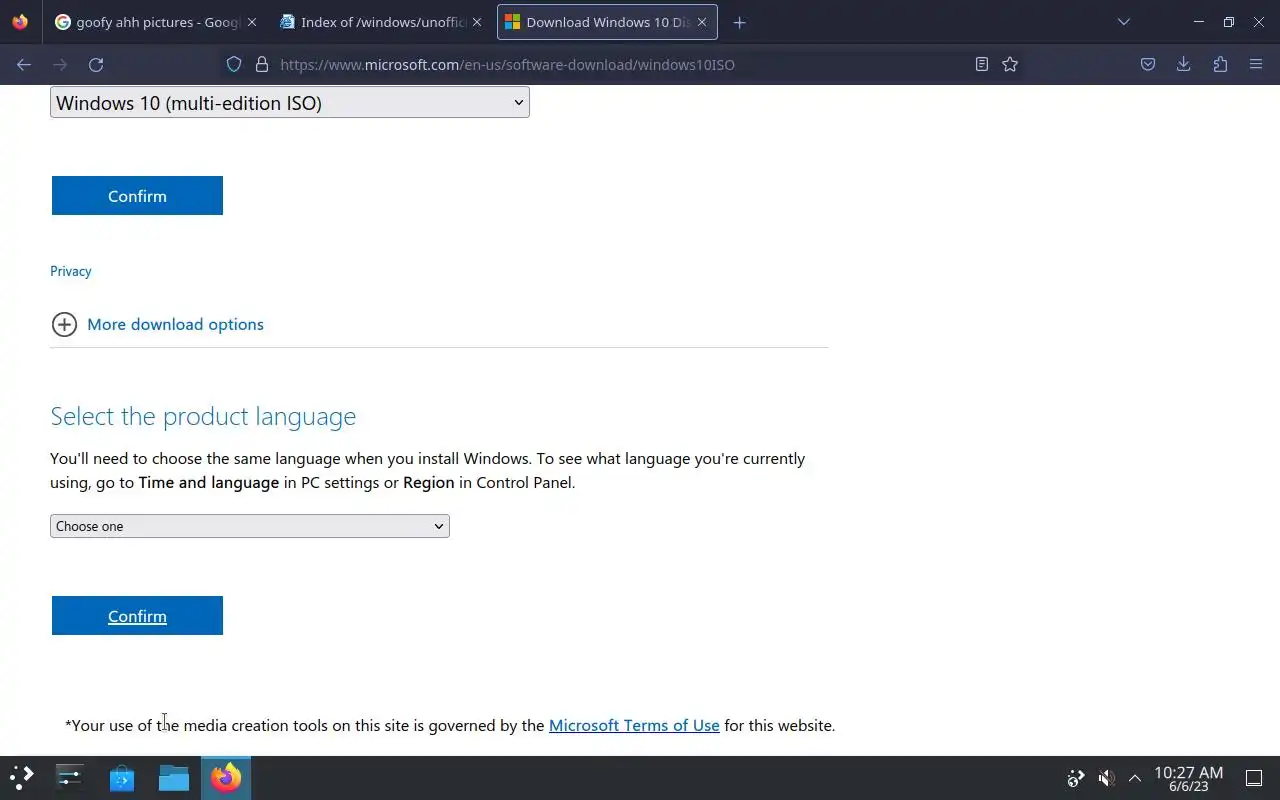Viewport: 1280px width, 800px height.
Task: Minimize the Firefox window
Action: pyautogui.click(x=1198, y=22)
